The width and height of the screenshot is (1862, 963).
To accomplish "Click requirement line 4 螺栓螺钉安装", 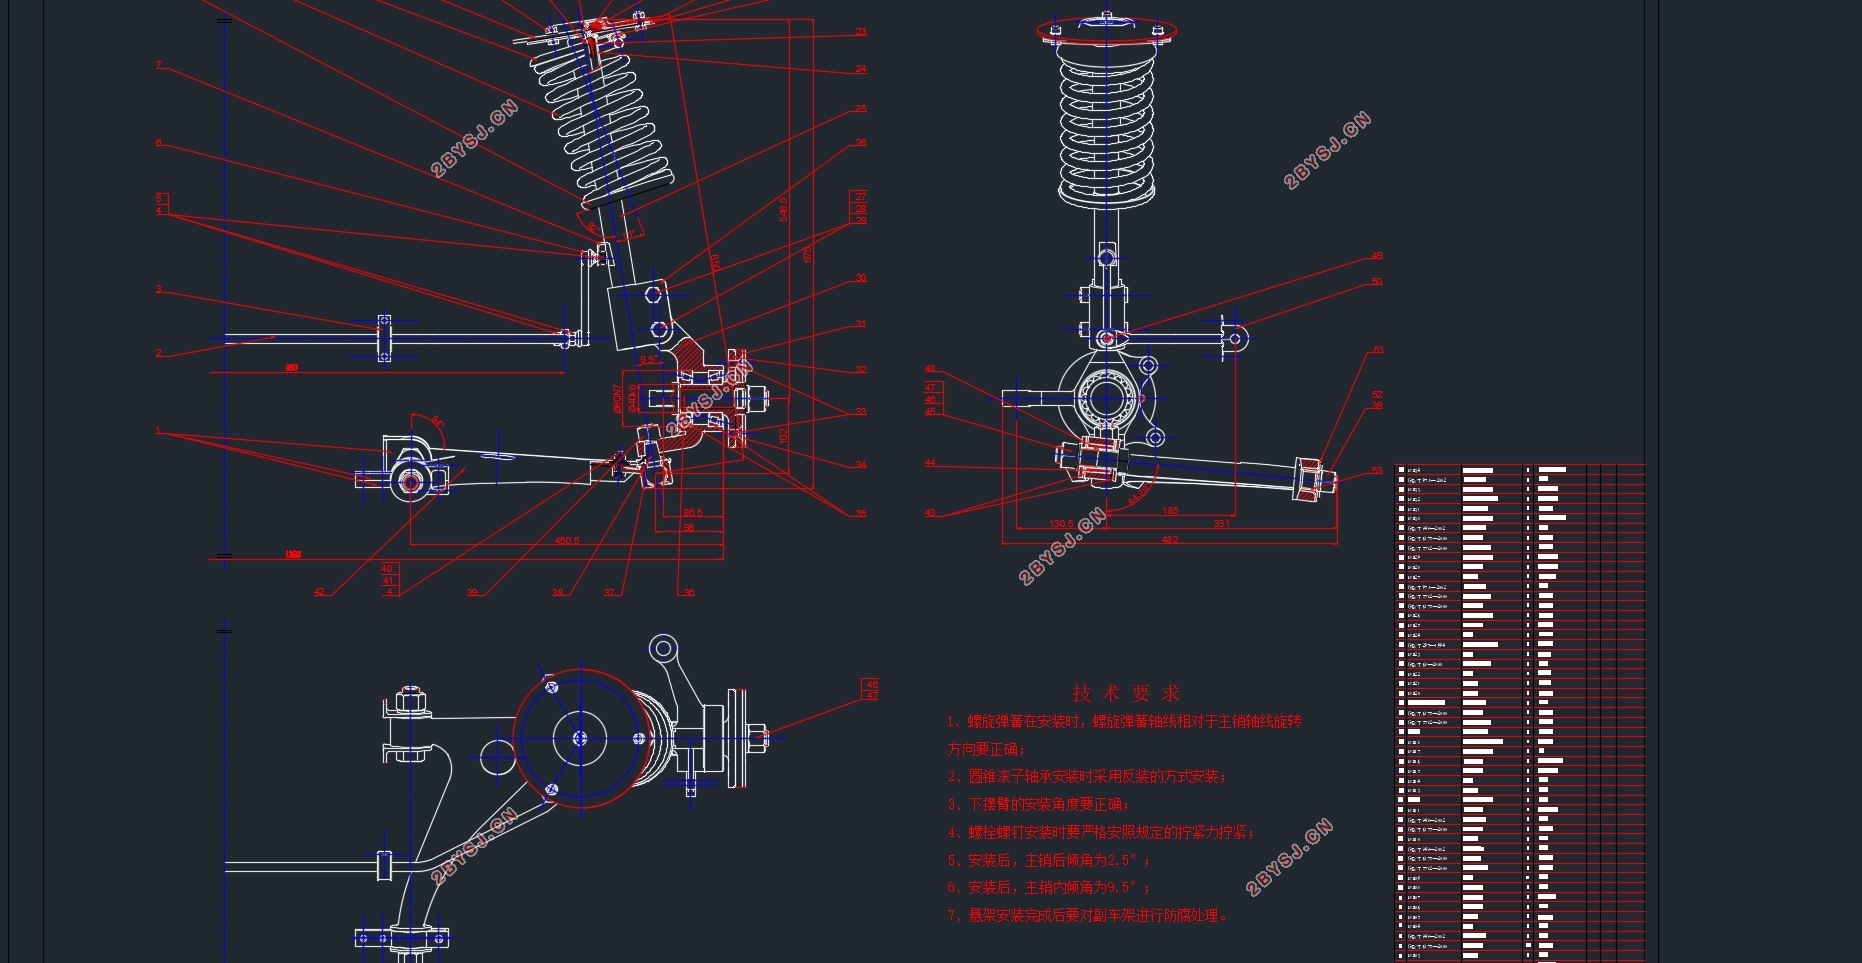I will point(1101,832).
